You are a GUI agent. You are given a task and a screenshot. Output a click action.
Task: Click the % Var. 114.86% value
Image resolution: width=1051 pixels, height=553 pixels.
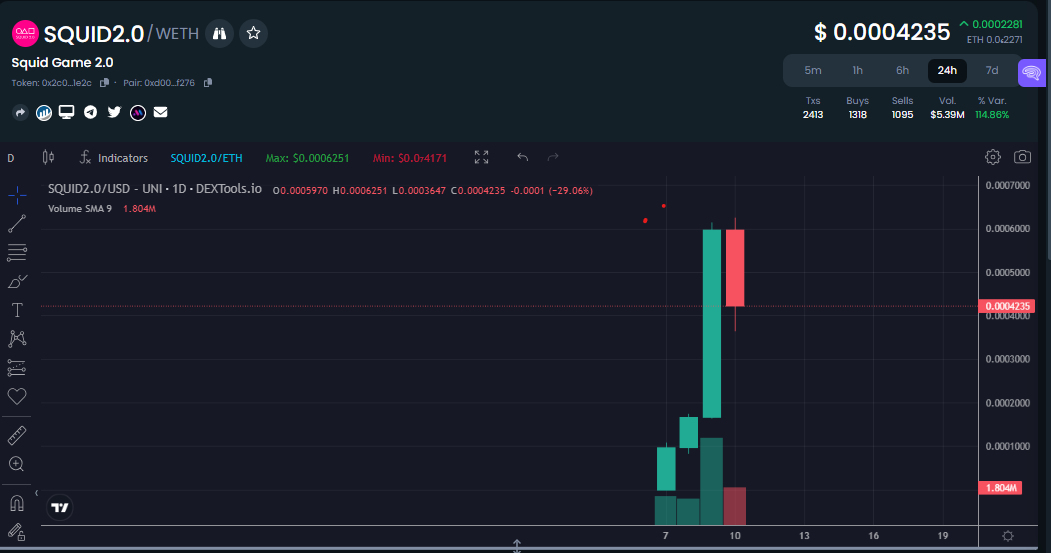[x=992, y=115]
